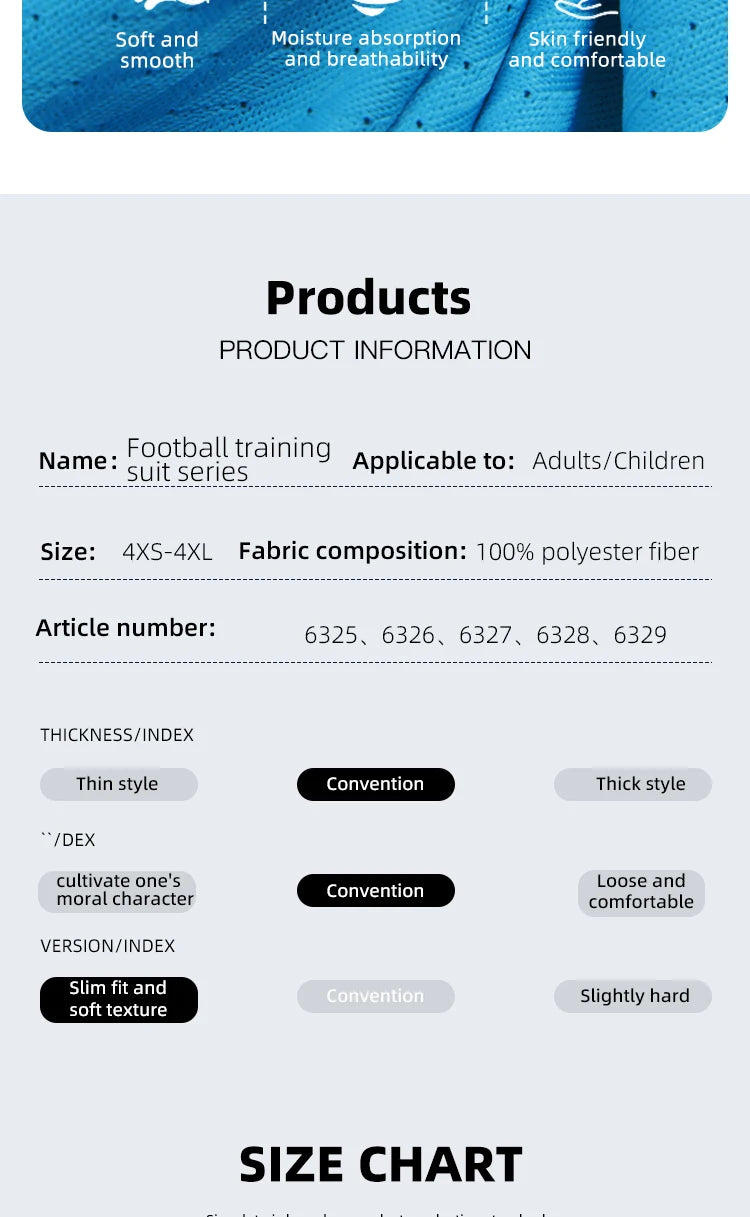The height and width of the screenshot is (1217, 750).
Task: Select the Thin style option
Action: click(x=118, y=784)
